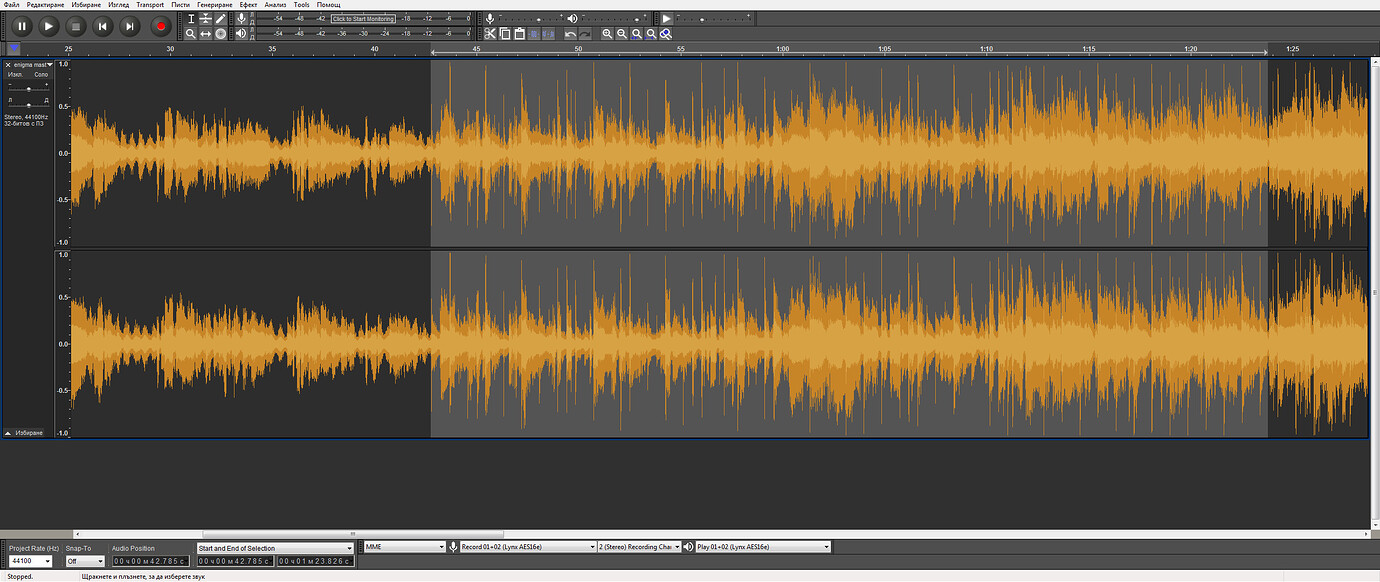Select the Selection tool
This screenshot has width=1380, height=582.
[x=191, y=18]
